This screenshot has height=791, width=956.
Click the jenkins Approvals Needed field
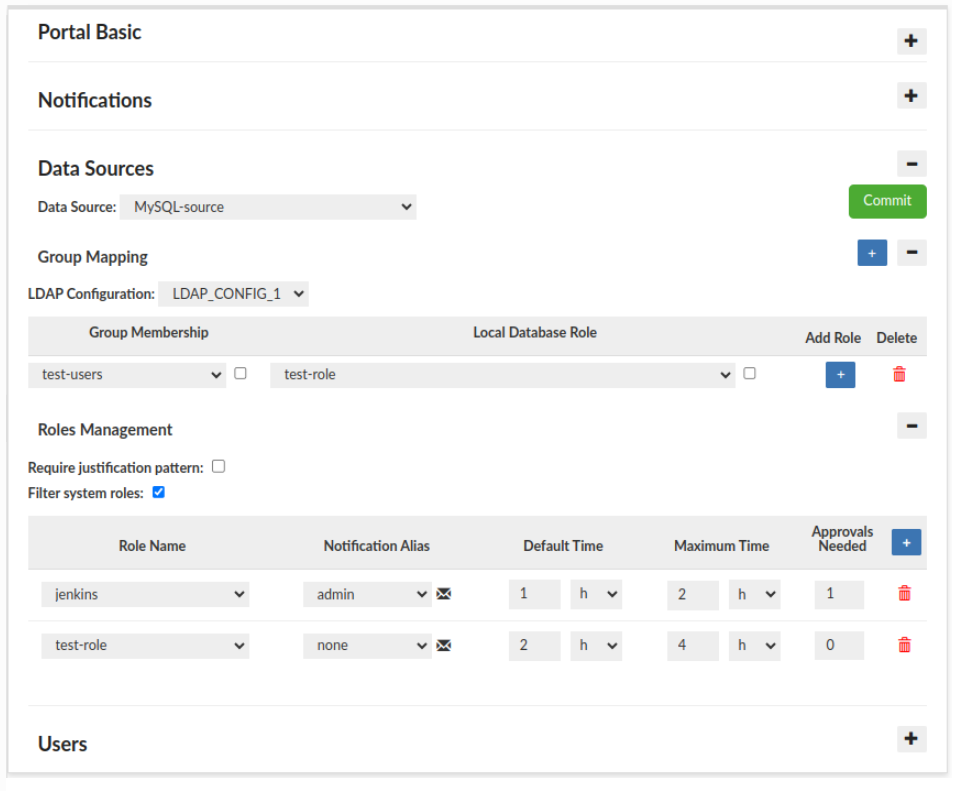[838, 594]
